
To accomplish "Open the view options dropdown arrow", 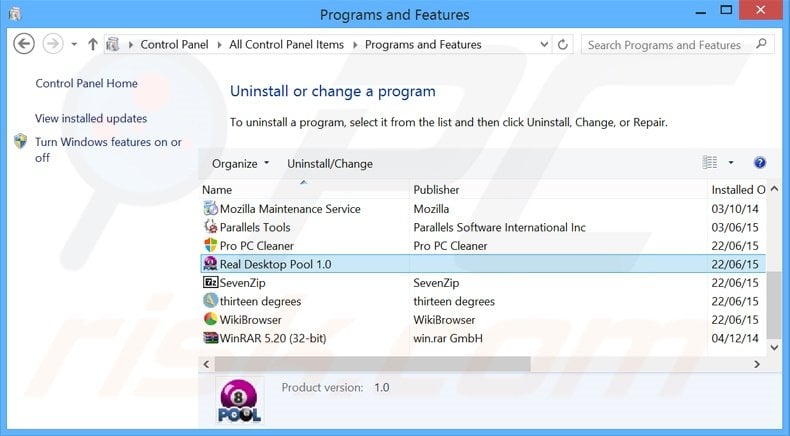I will click(x=731, y=162).
